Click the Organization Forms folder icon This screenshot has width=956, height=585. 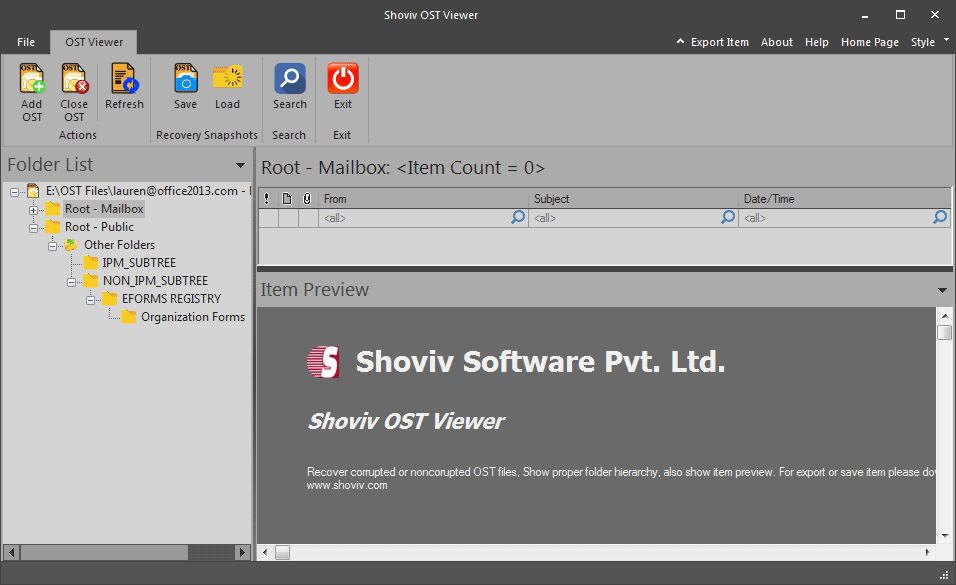pyautogui.click(x=128, y=317)
